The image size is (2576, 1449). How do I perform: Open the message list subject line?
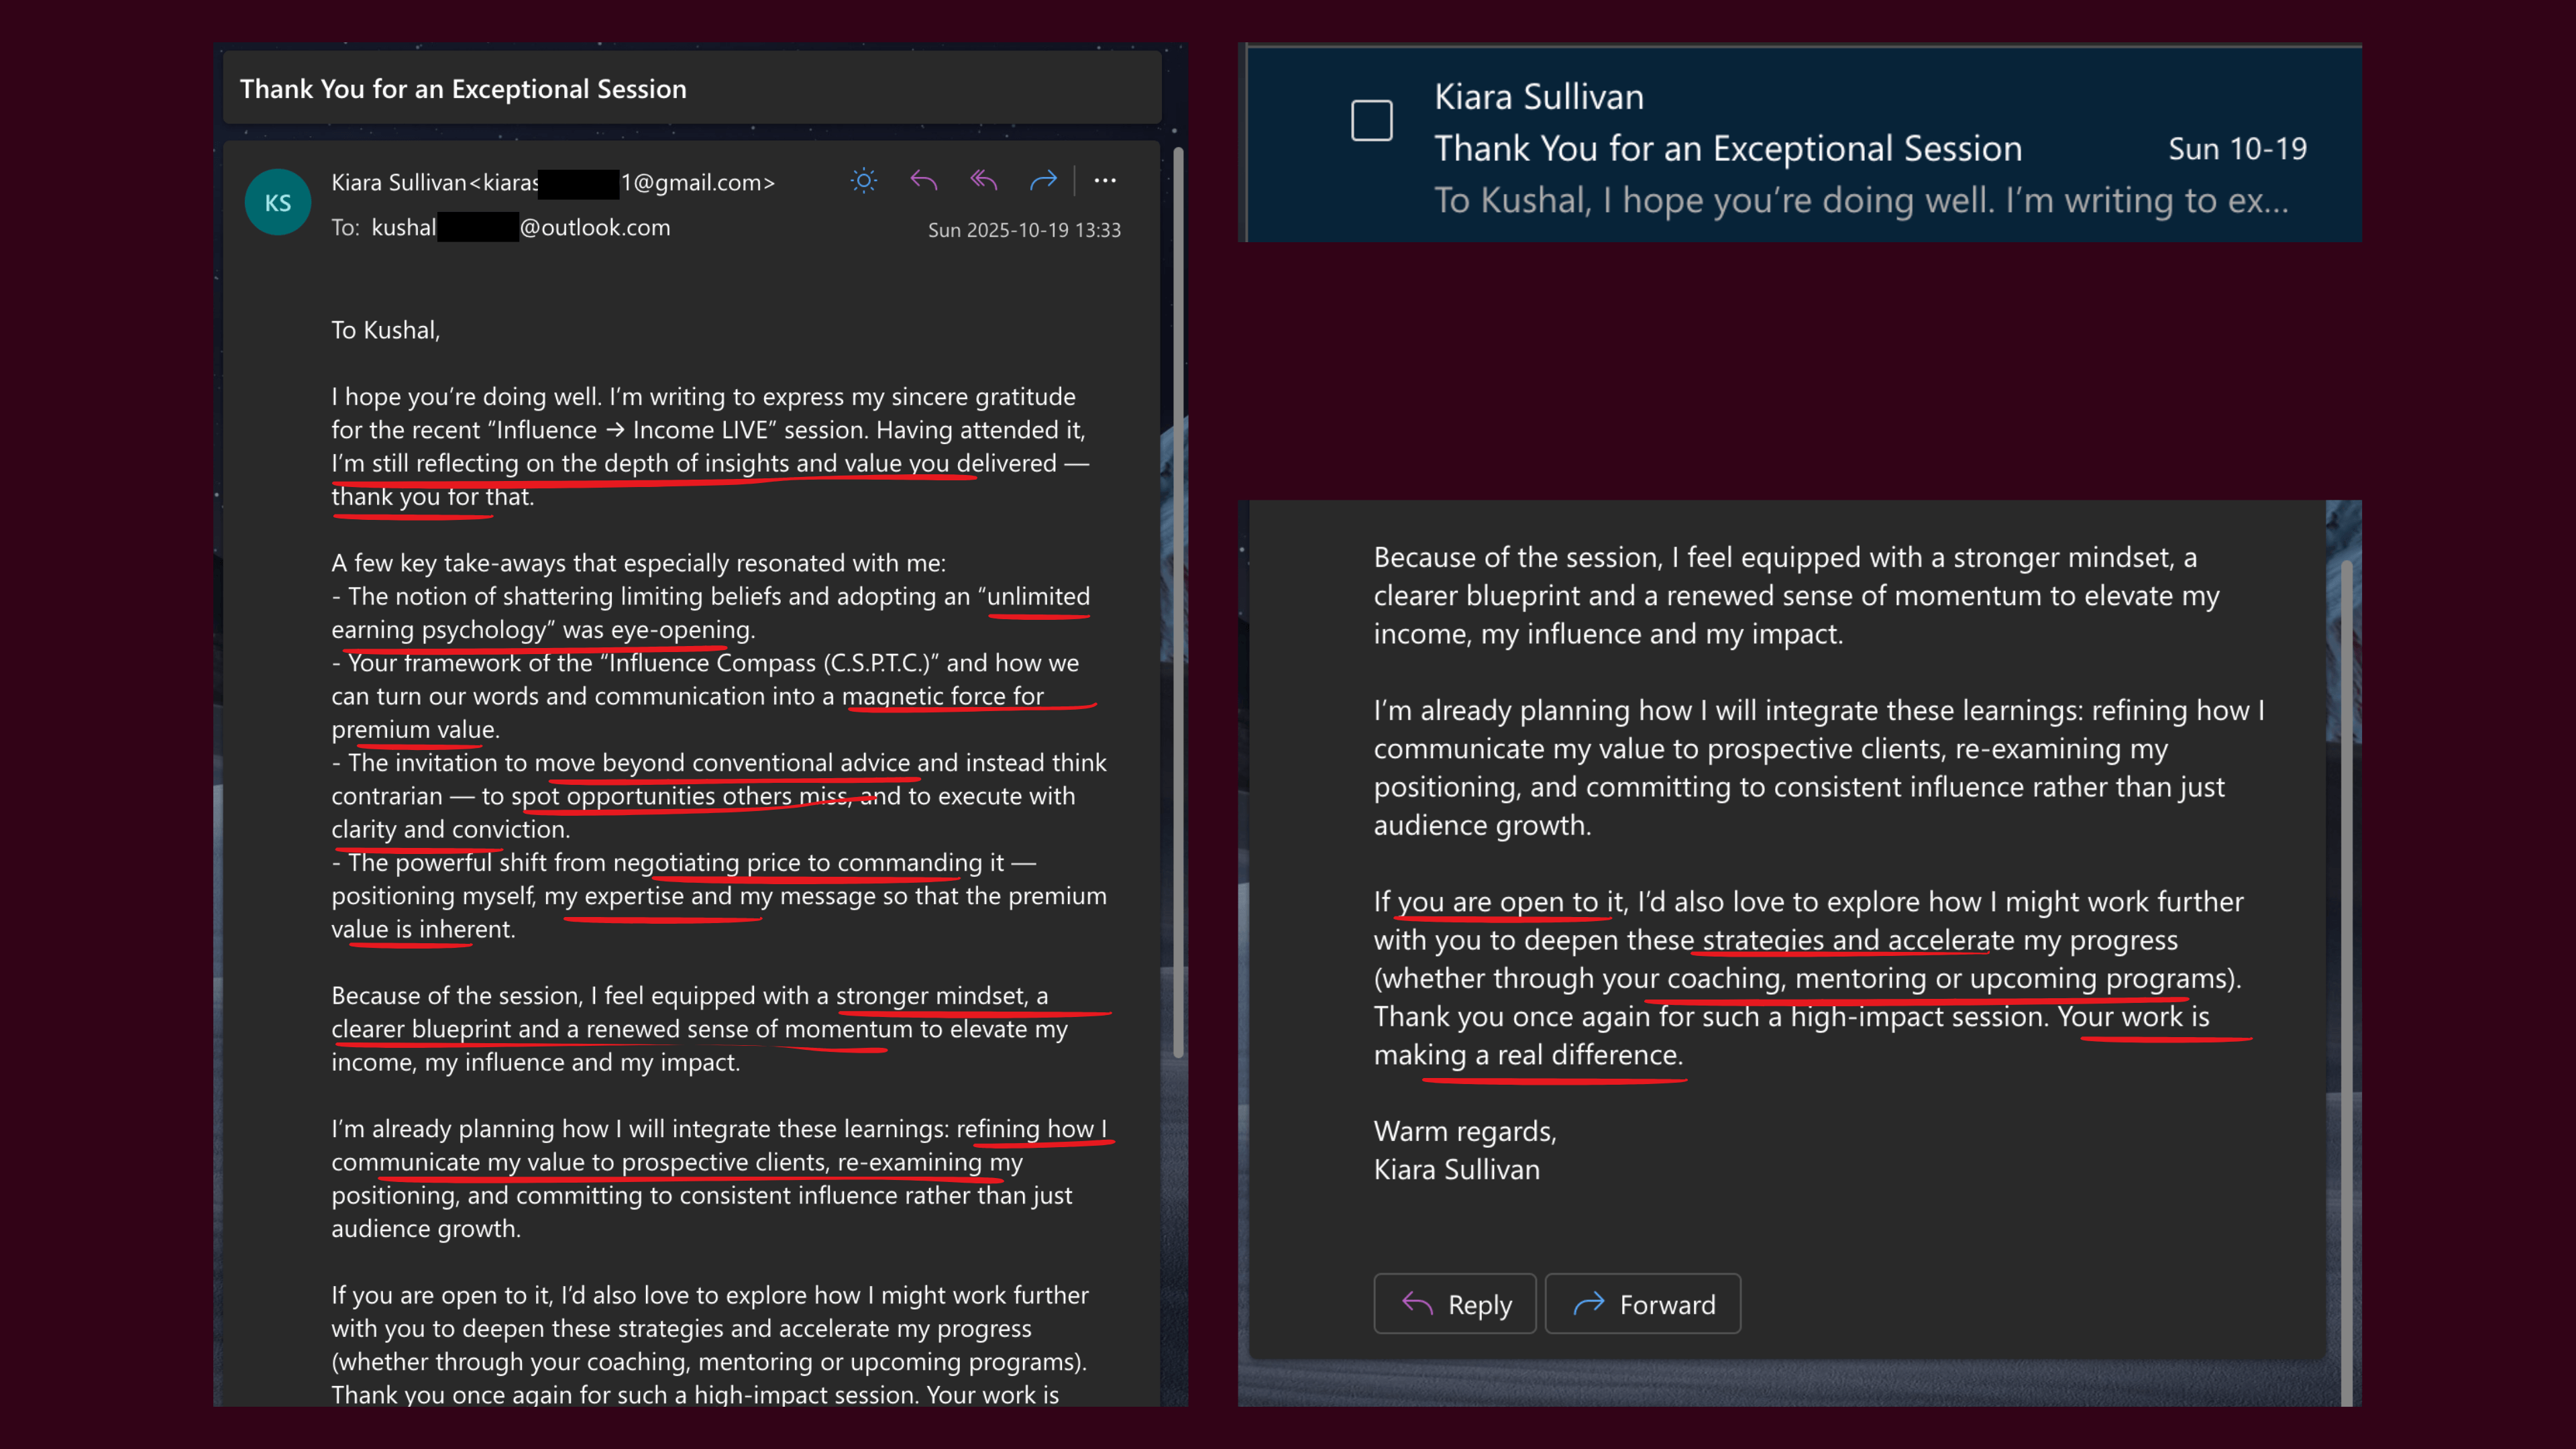pos(1727,149)
